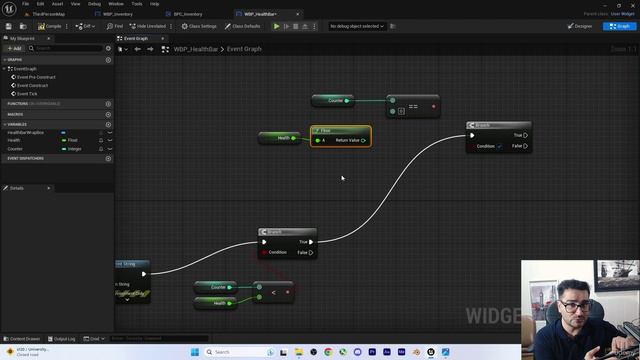Navigate forward in graph history
Image resolution: width=640 pixels, height=360 pixels.
pyautogui.click(x=150, y=49)
